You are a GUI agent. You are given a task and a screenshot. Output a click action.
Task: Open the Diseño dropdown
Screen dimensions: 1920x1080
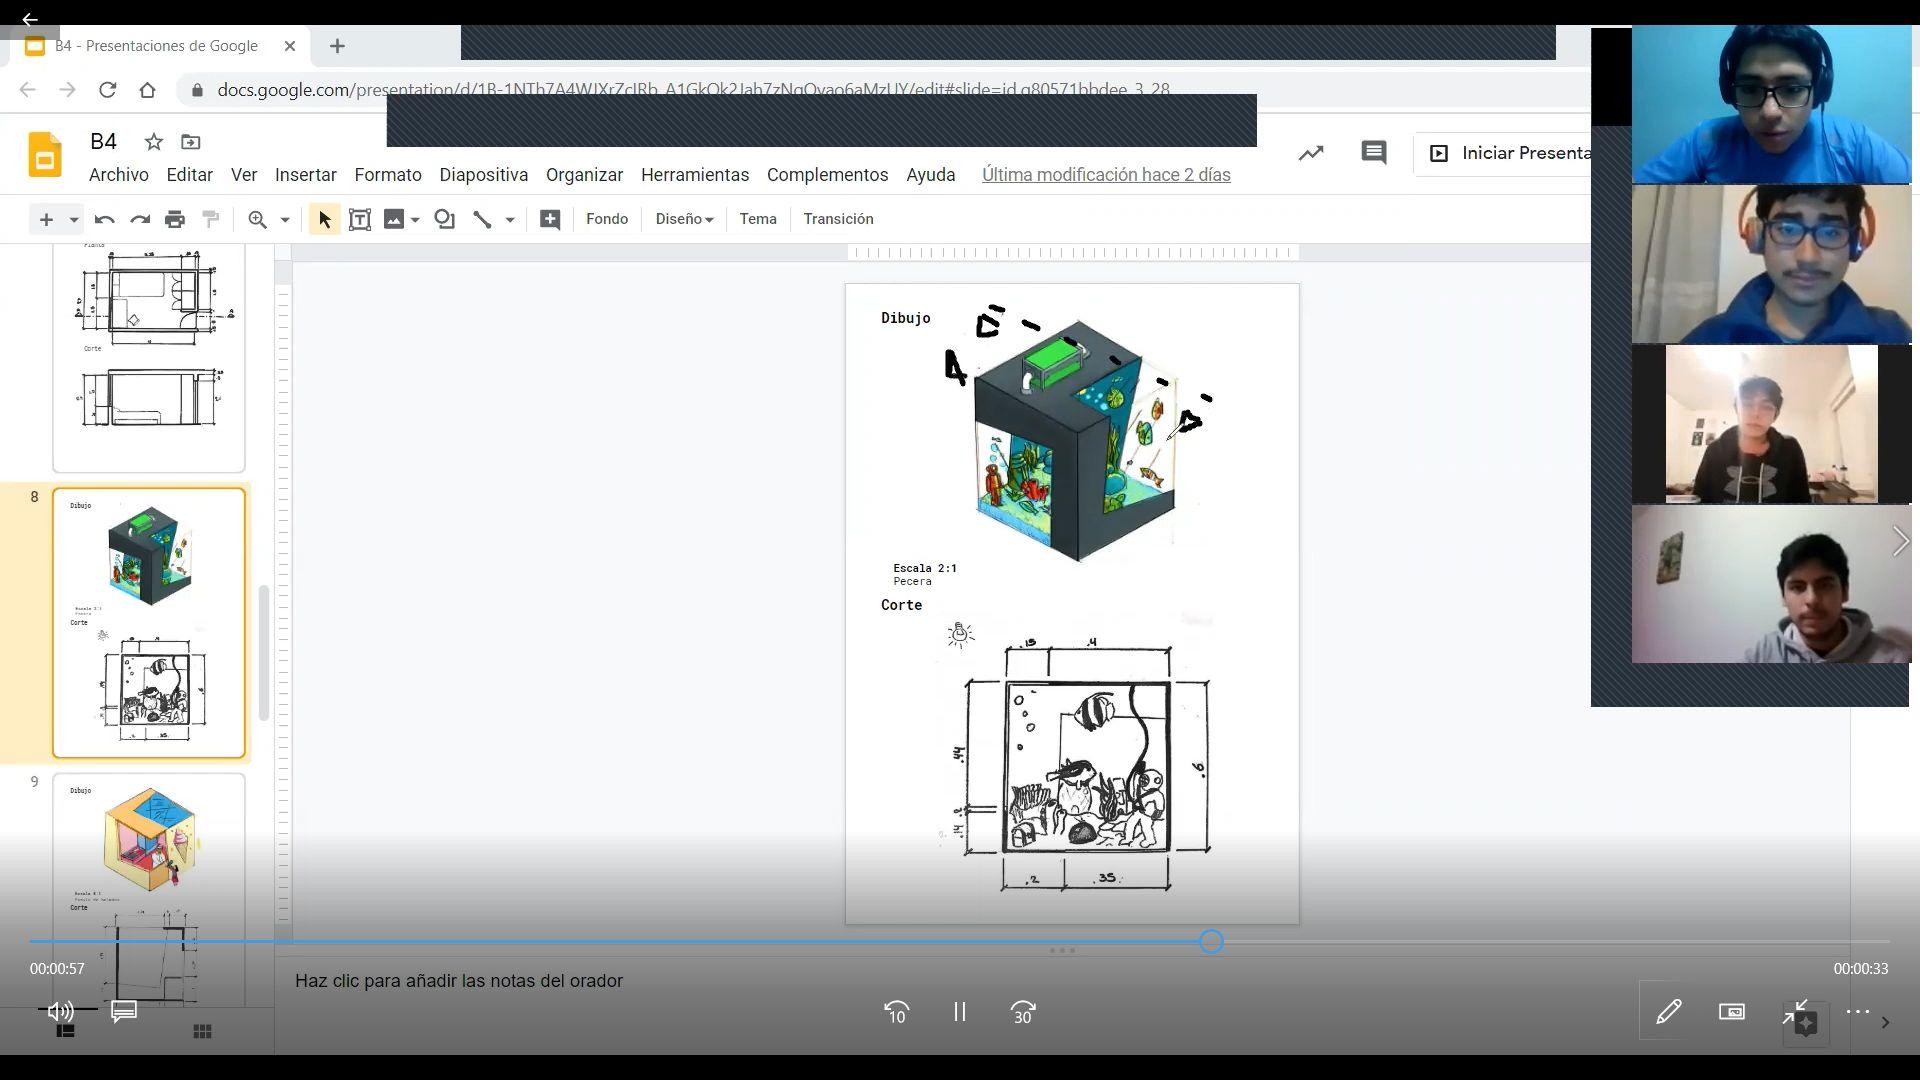[x=685, y=219]
